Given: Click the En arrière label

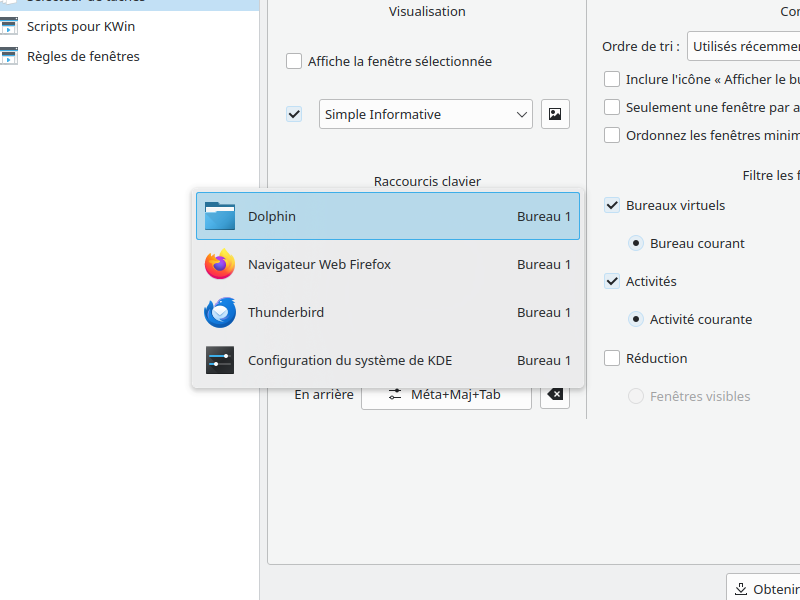Looking at the screenshot, I should 324,394.
